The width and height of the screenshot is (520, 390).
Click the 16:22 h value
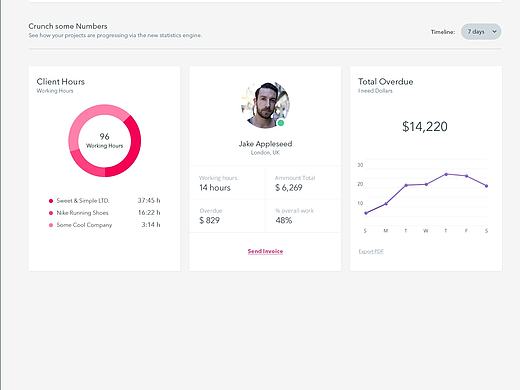[x=149, y=212]
